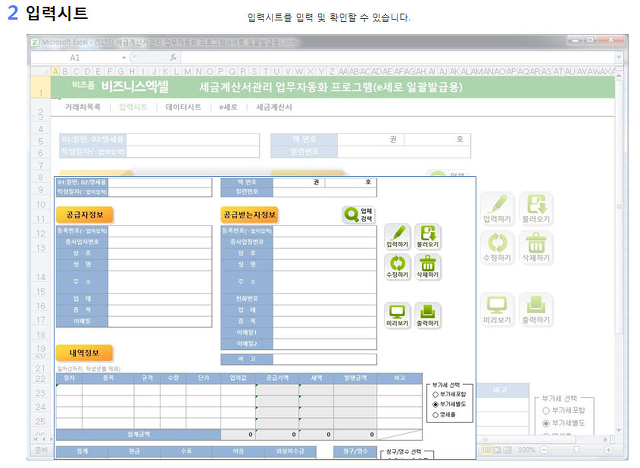Click 출력하기 printer icon in enlarged view
This screenshot has width=640, height=468.
coord(427,315)
